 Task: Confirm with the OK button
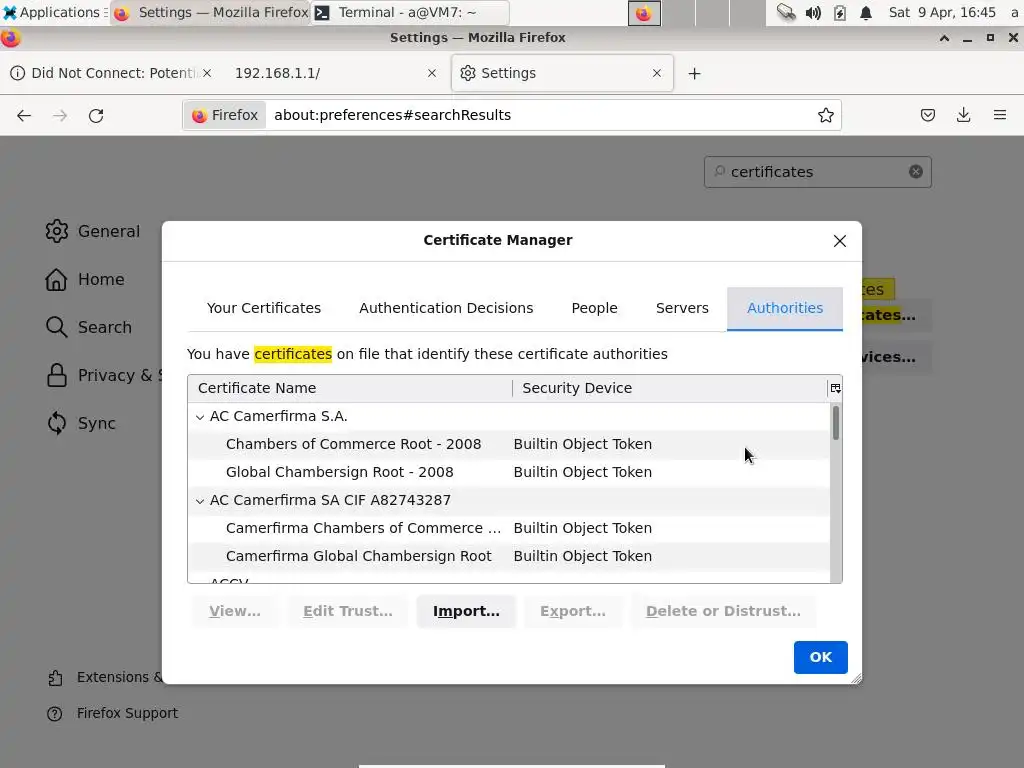820,658
